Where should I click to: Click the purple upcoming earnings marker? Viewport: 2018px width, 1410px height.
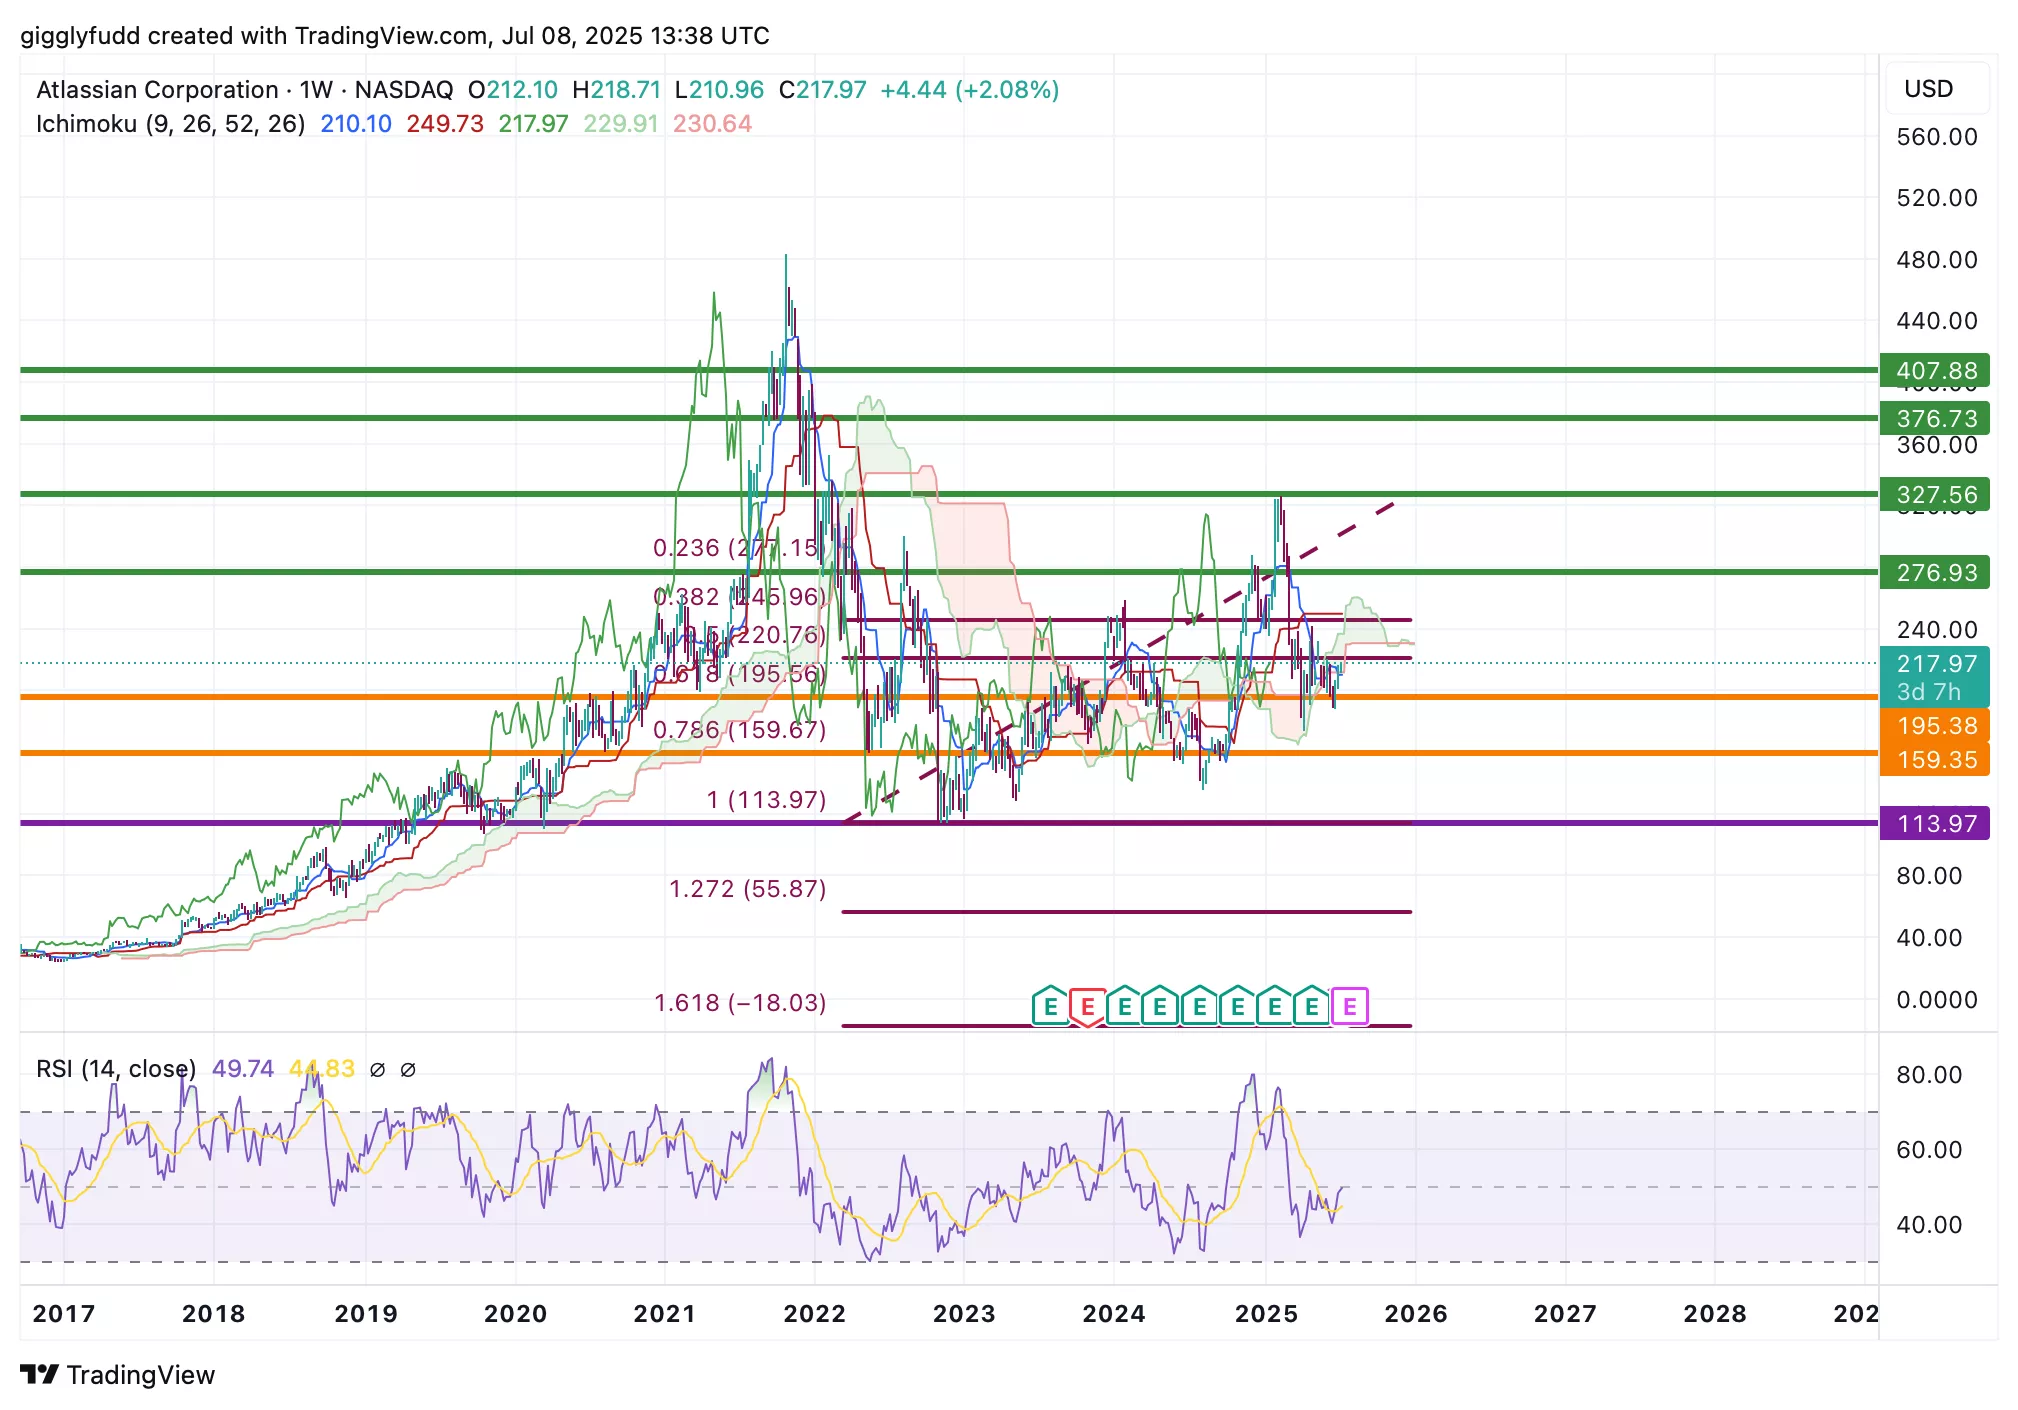coord(1350,1006)
